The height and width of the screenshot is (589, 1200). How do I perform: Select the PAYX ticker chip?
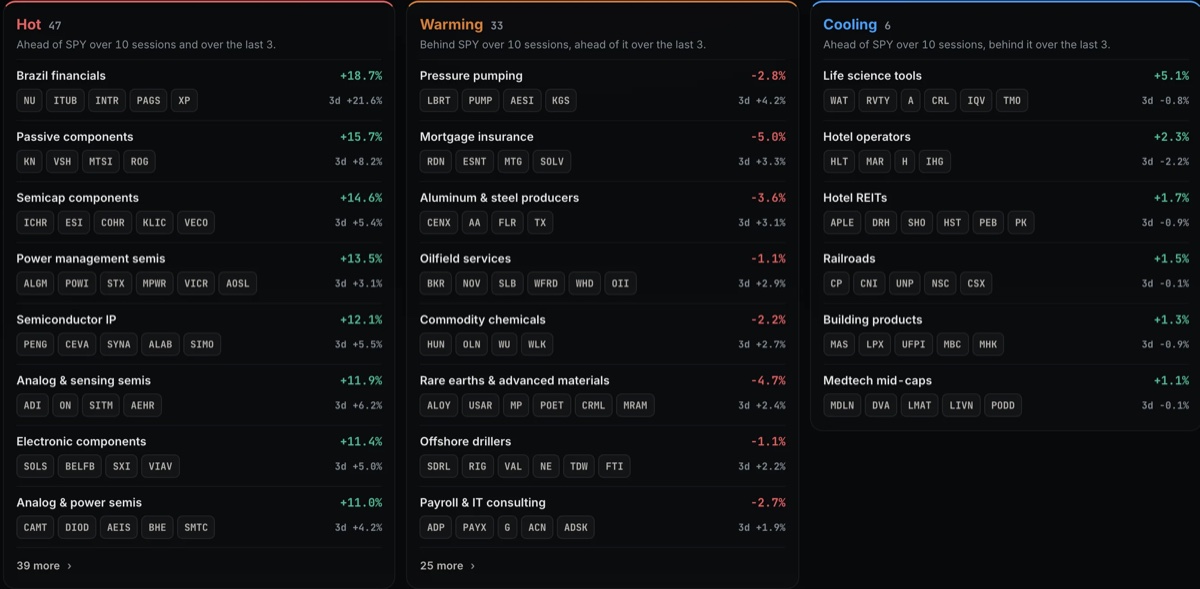(x=474, y=528)
